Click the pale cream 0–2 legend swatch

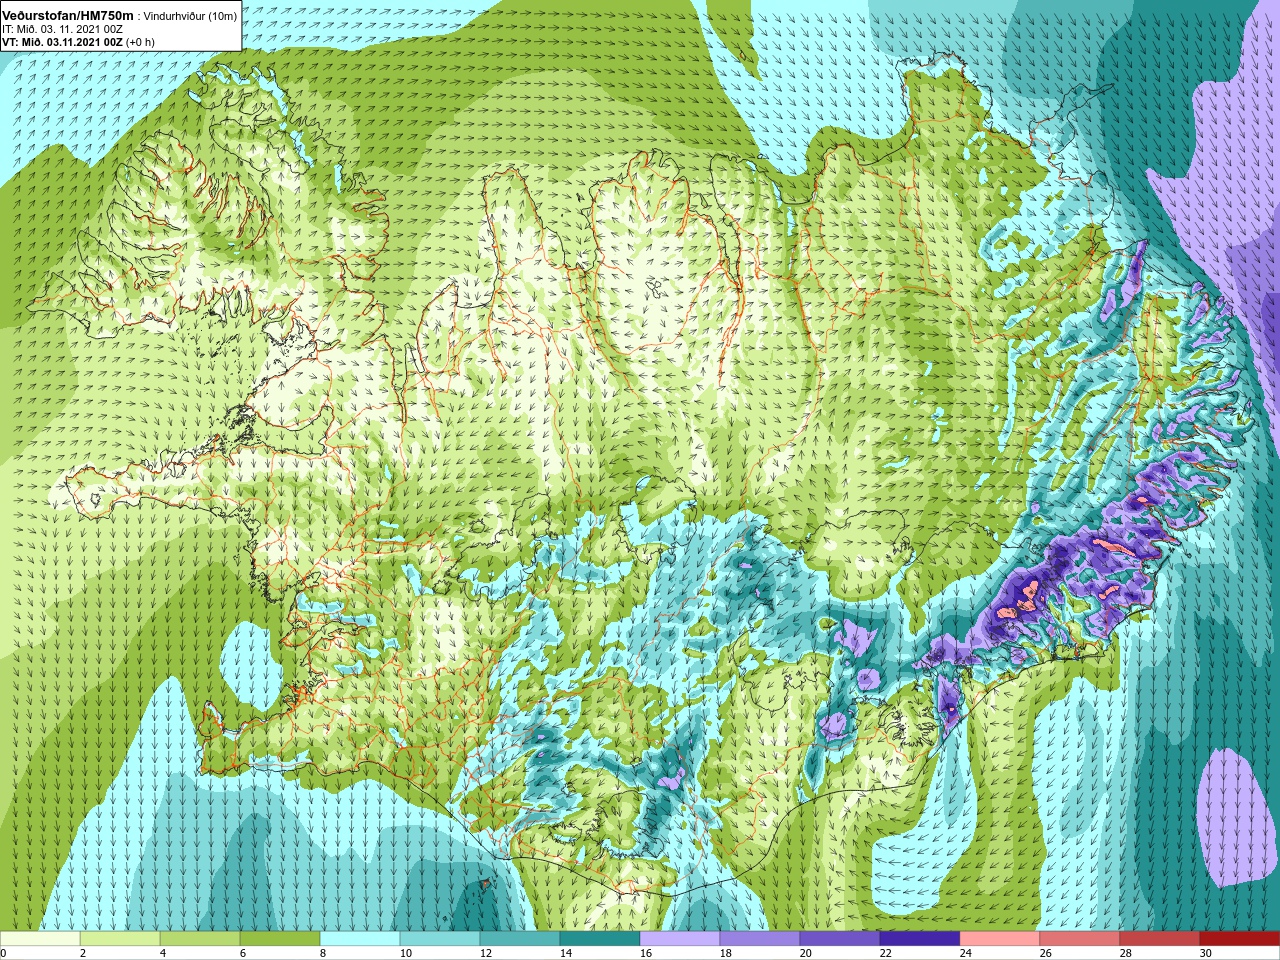(40, 939)
